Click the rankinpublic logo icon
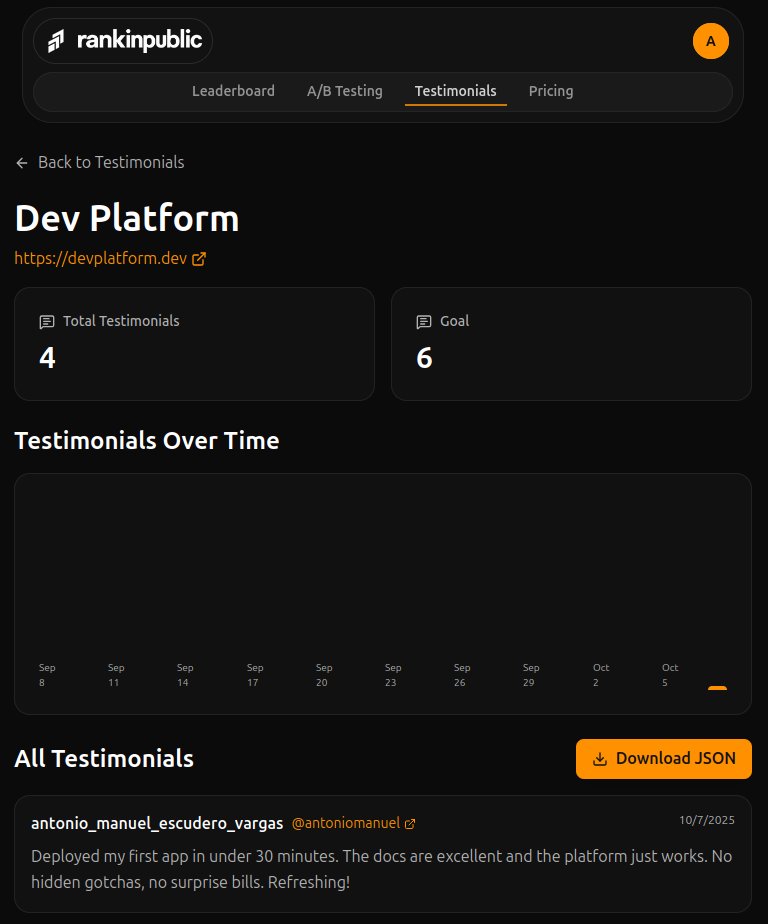Image resolution: width=768 pixels, height=924 pixels. point(56,41)
